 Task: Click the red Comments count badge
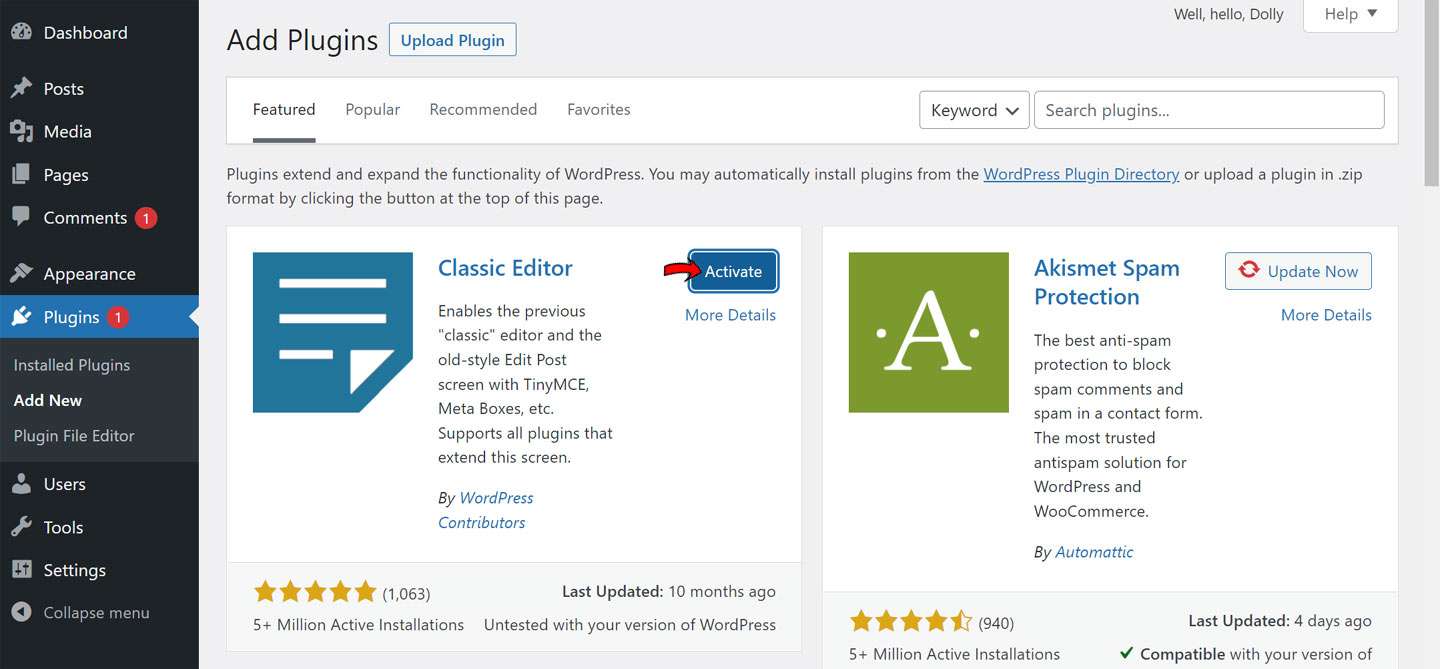pyautogui.click(x=146, y=218)
